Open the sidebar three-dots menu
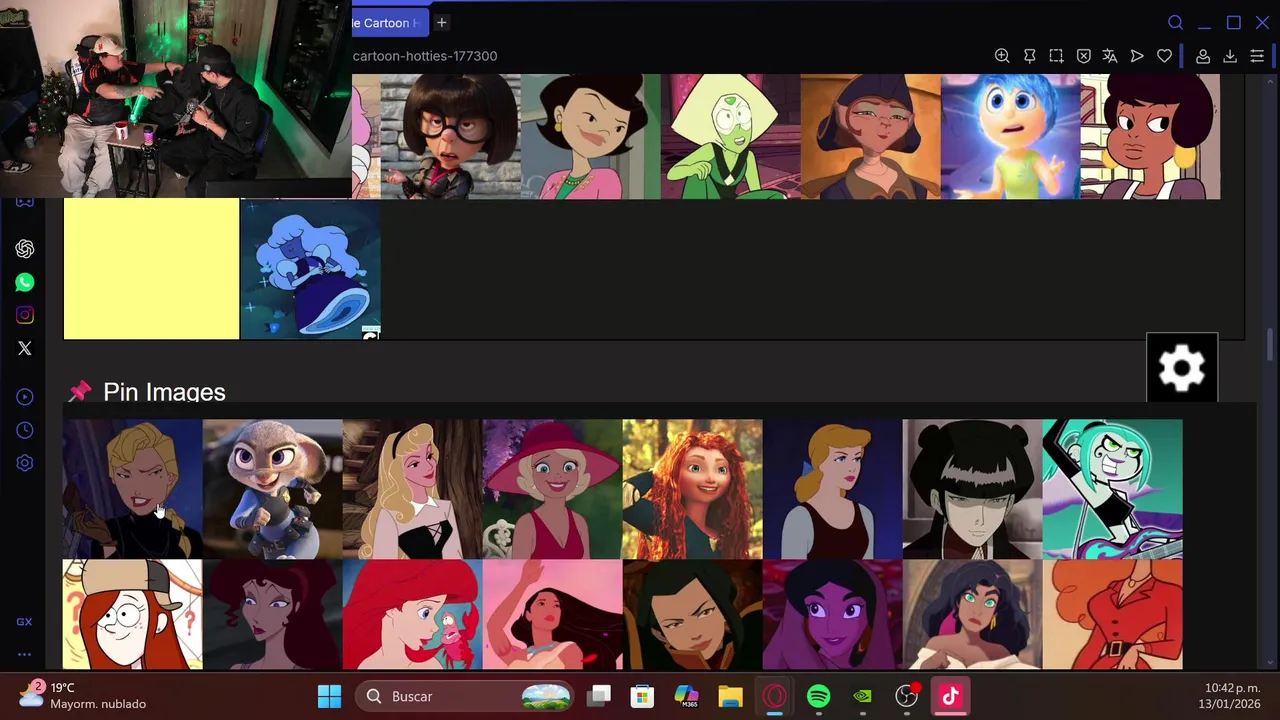The width and height of the screenshot is (1280, 720). pos(24,655)
